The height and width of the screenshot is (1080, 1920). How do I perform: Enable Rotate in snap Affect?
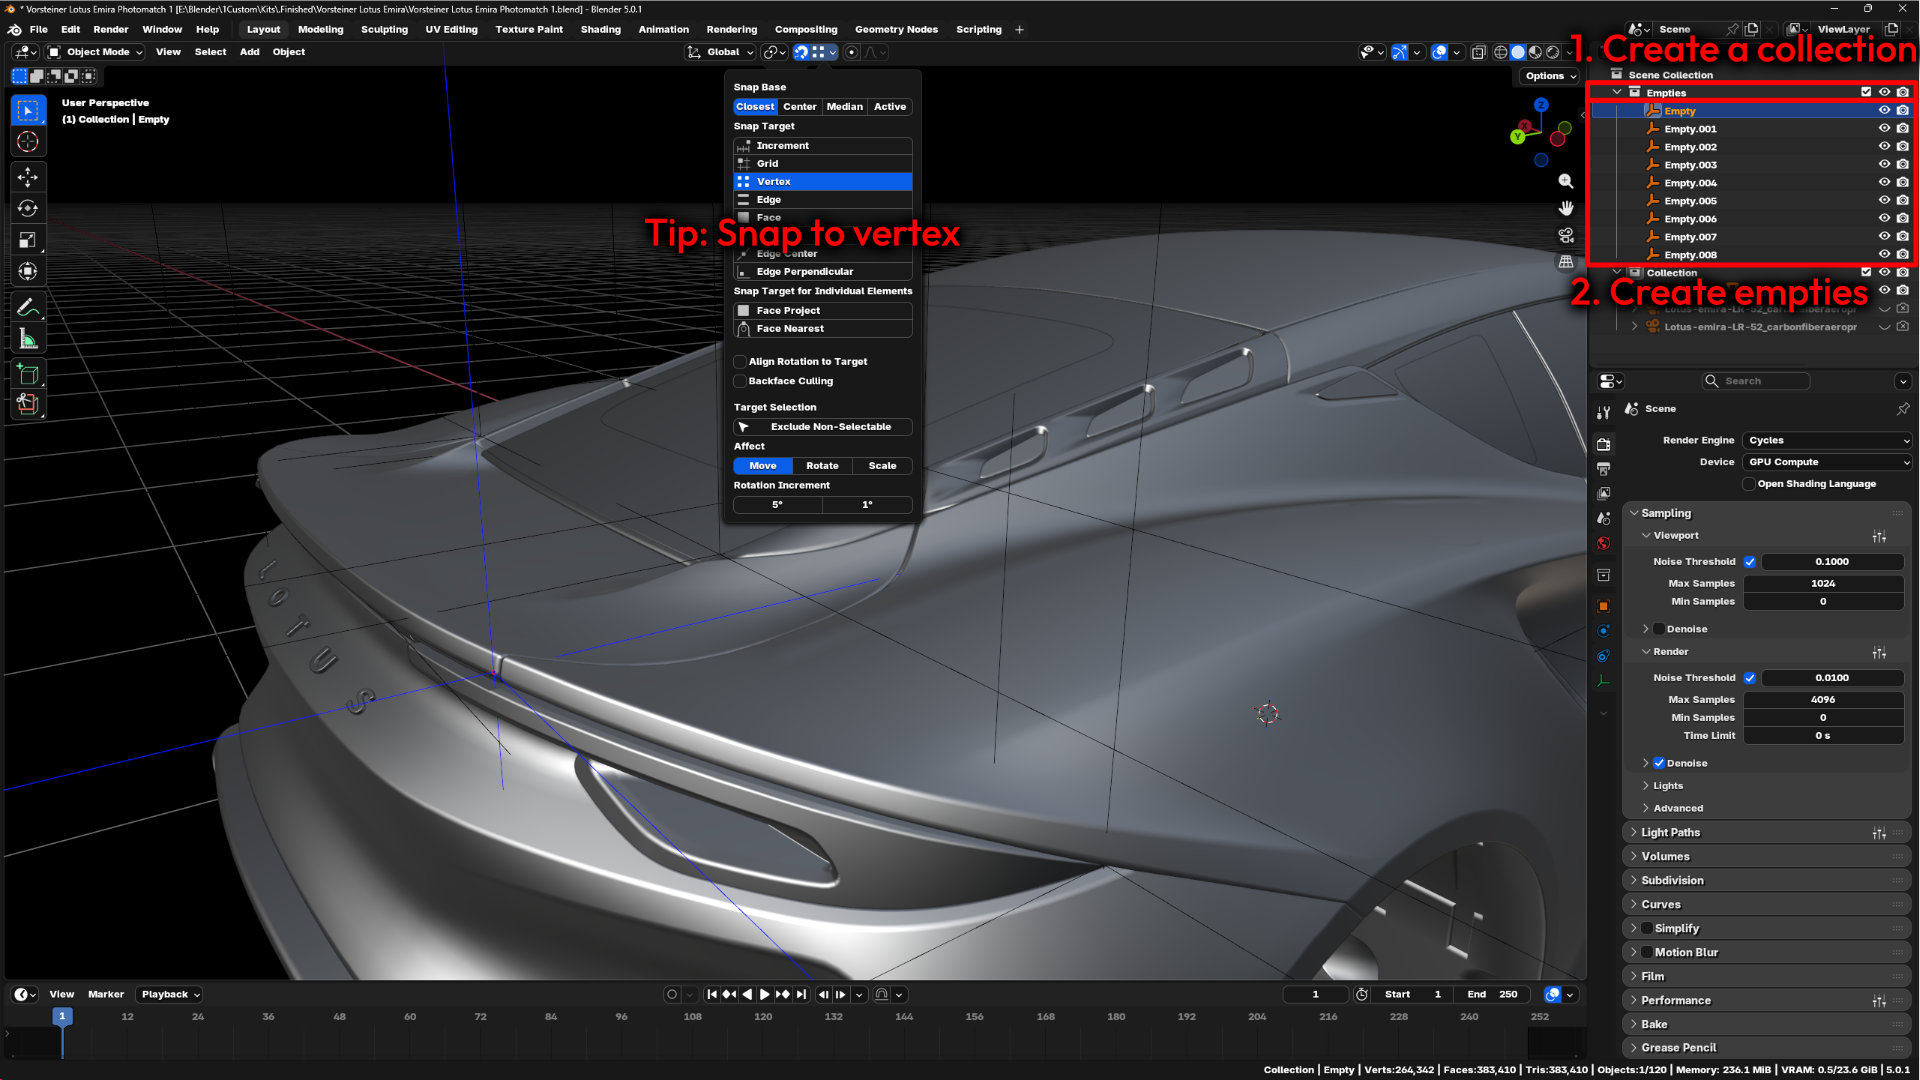tap(822, 466)
